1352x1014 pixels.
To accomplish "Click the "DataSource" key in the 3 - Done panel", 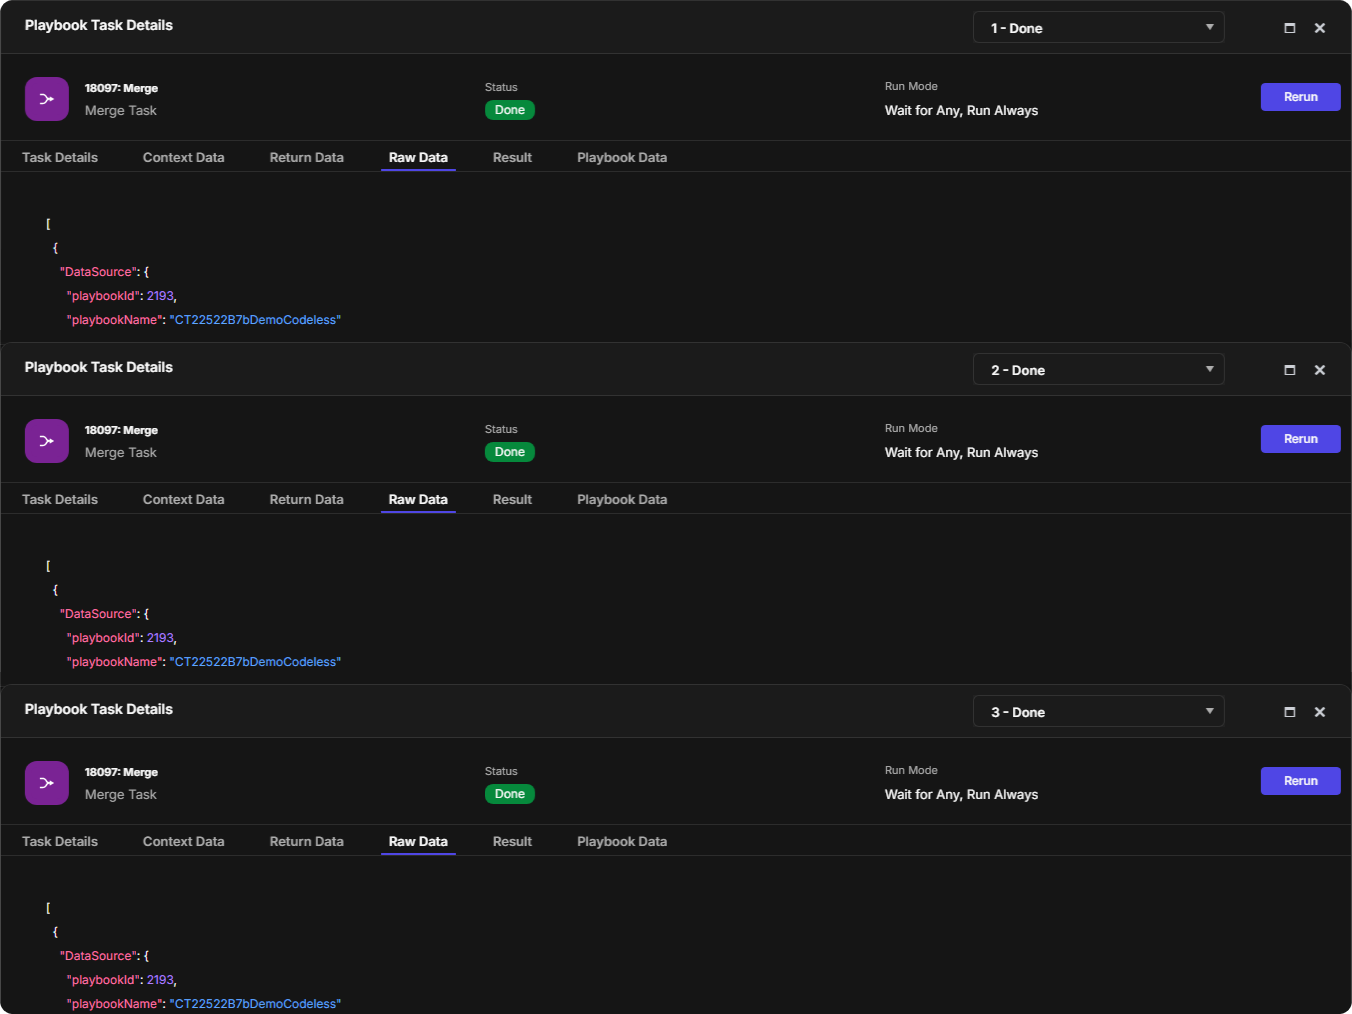I will tap(98, 956).
